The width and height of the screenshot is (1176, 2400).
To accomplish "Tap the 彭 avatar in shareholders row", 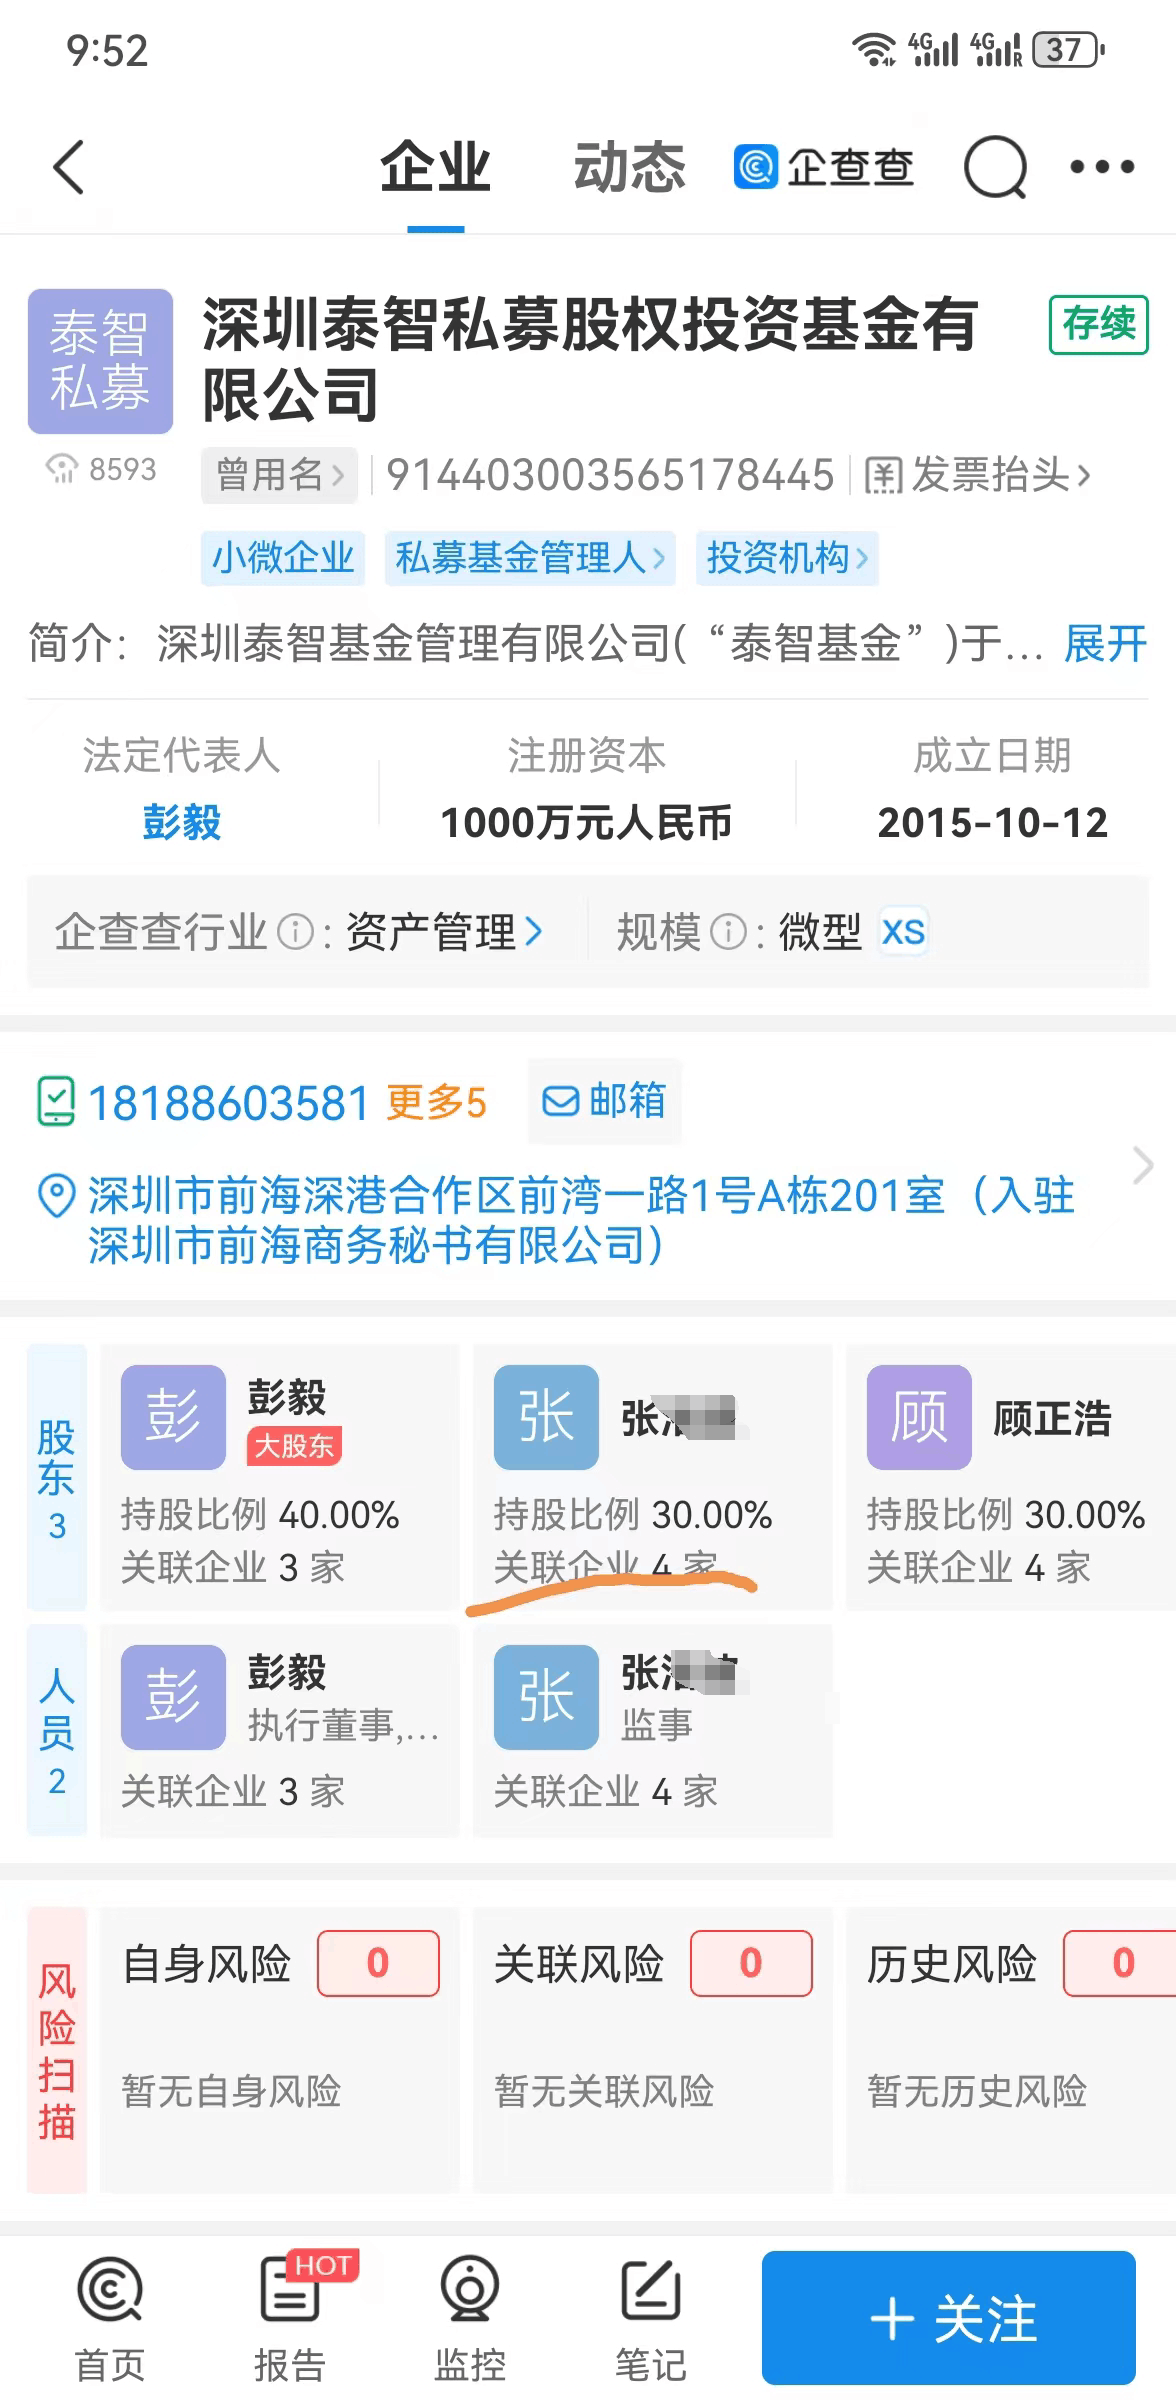I will point(173,1417).
